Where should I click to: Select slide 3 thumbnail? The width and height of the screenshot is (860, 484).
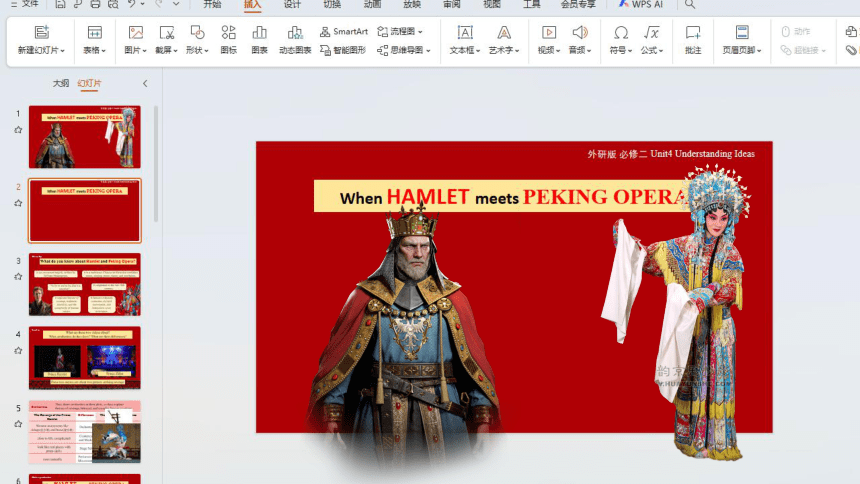tap(85, 284)
